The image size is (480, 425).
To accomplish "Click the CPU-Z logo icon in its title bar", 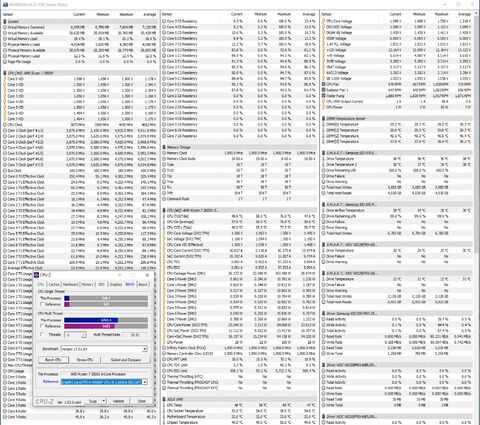I will [x=37, y=275].
